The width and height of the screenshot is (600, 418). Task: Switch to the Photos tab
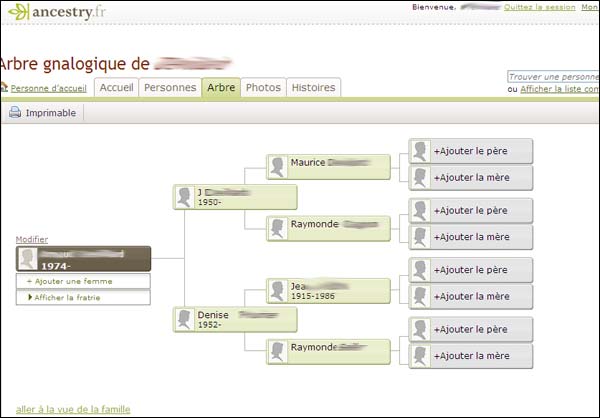263,88
